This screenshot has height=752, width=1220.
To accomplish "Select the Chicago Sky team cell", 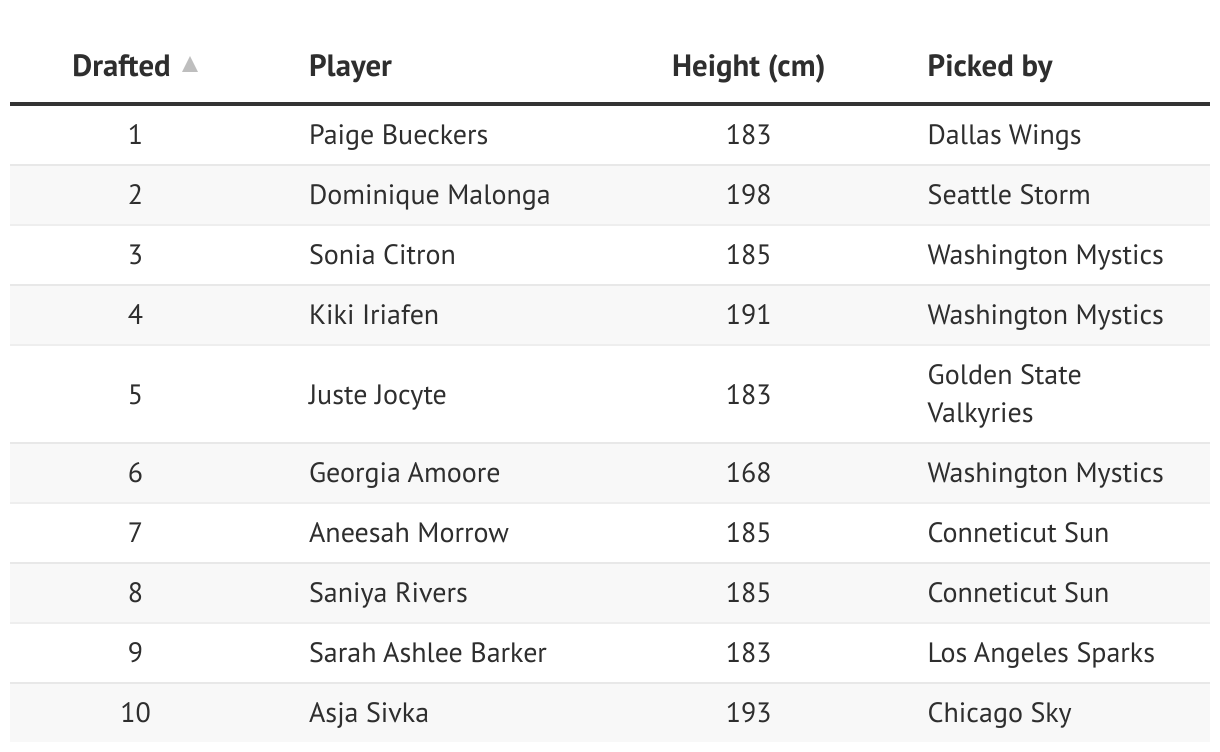I will [x=999, y=713].
